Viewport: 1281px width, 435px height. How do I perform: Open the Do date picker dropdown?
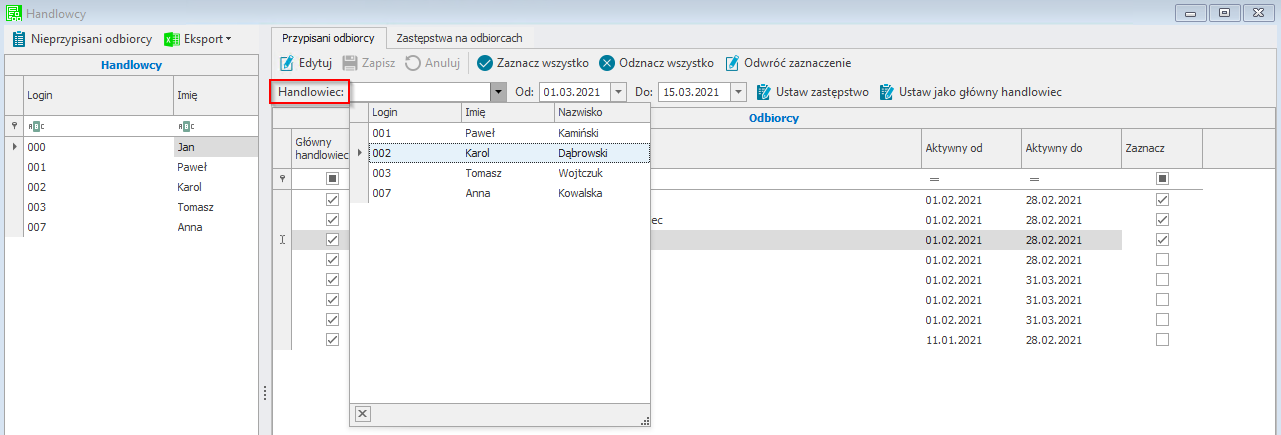[x=738, y=92]
